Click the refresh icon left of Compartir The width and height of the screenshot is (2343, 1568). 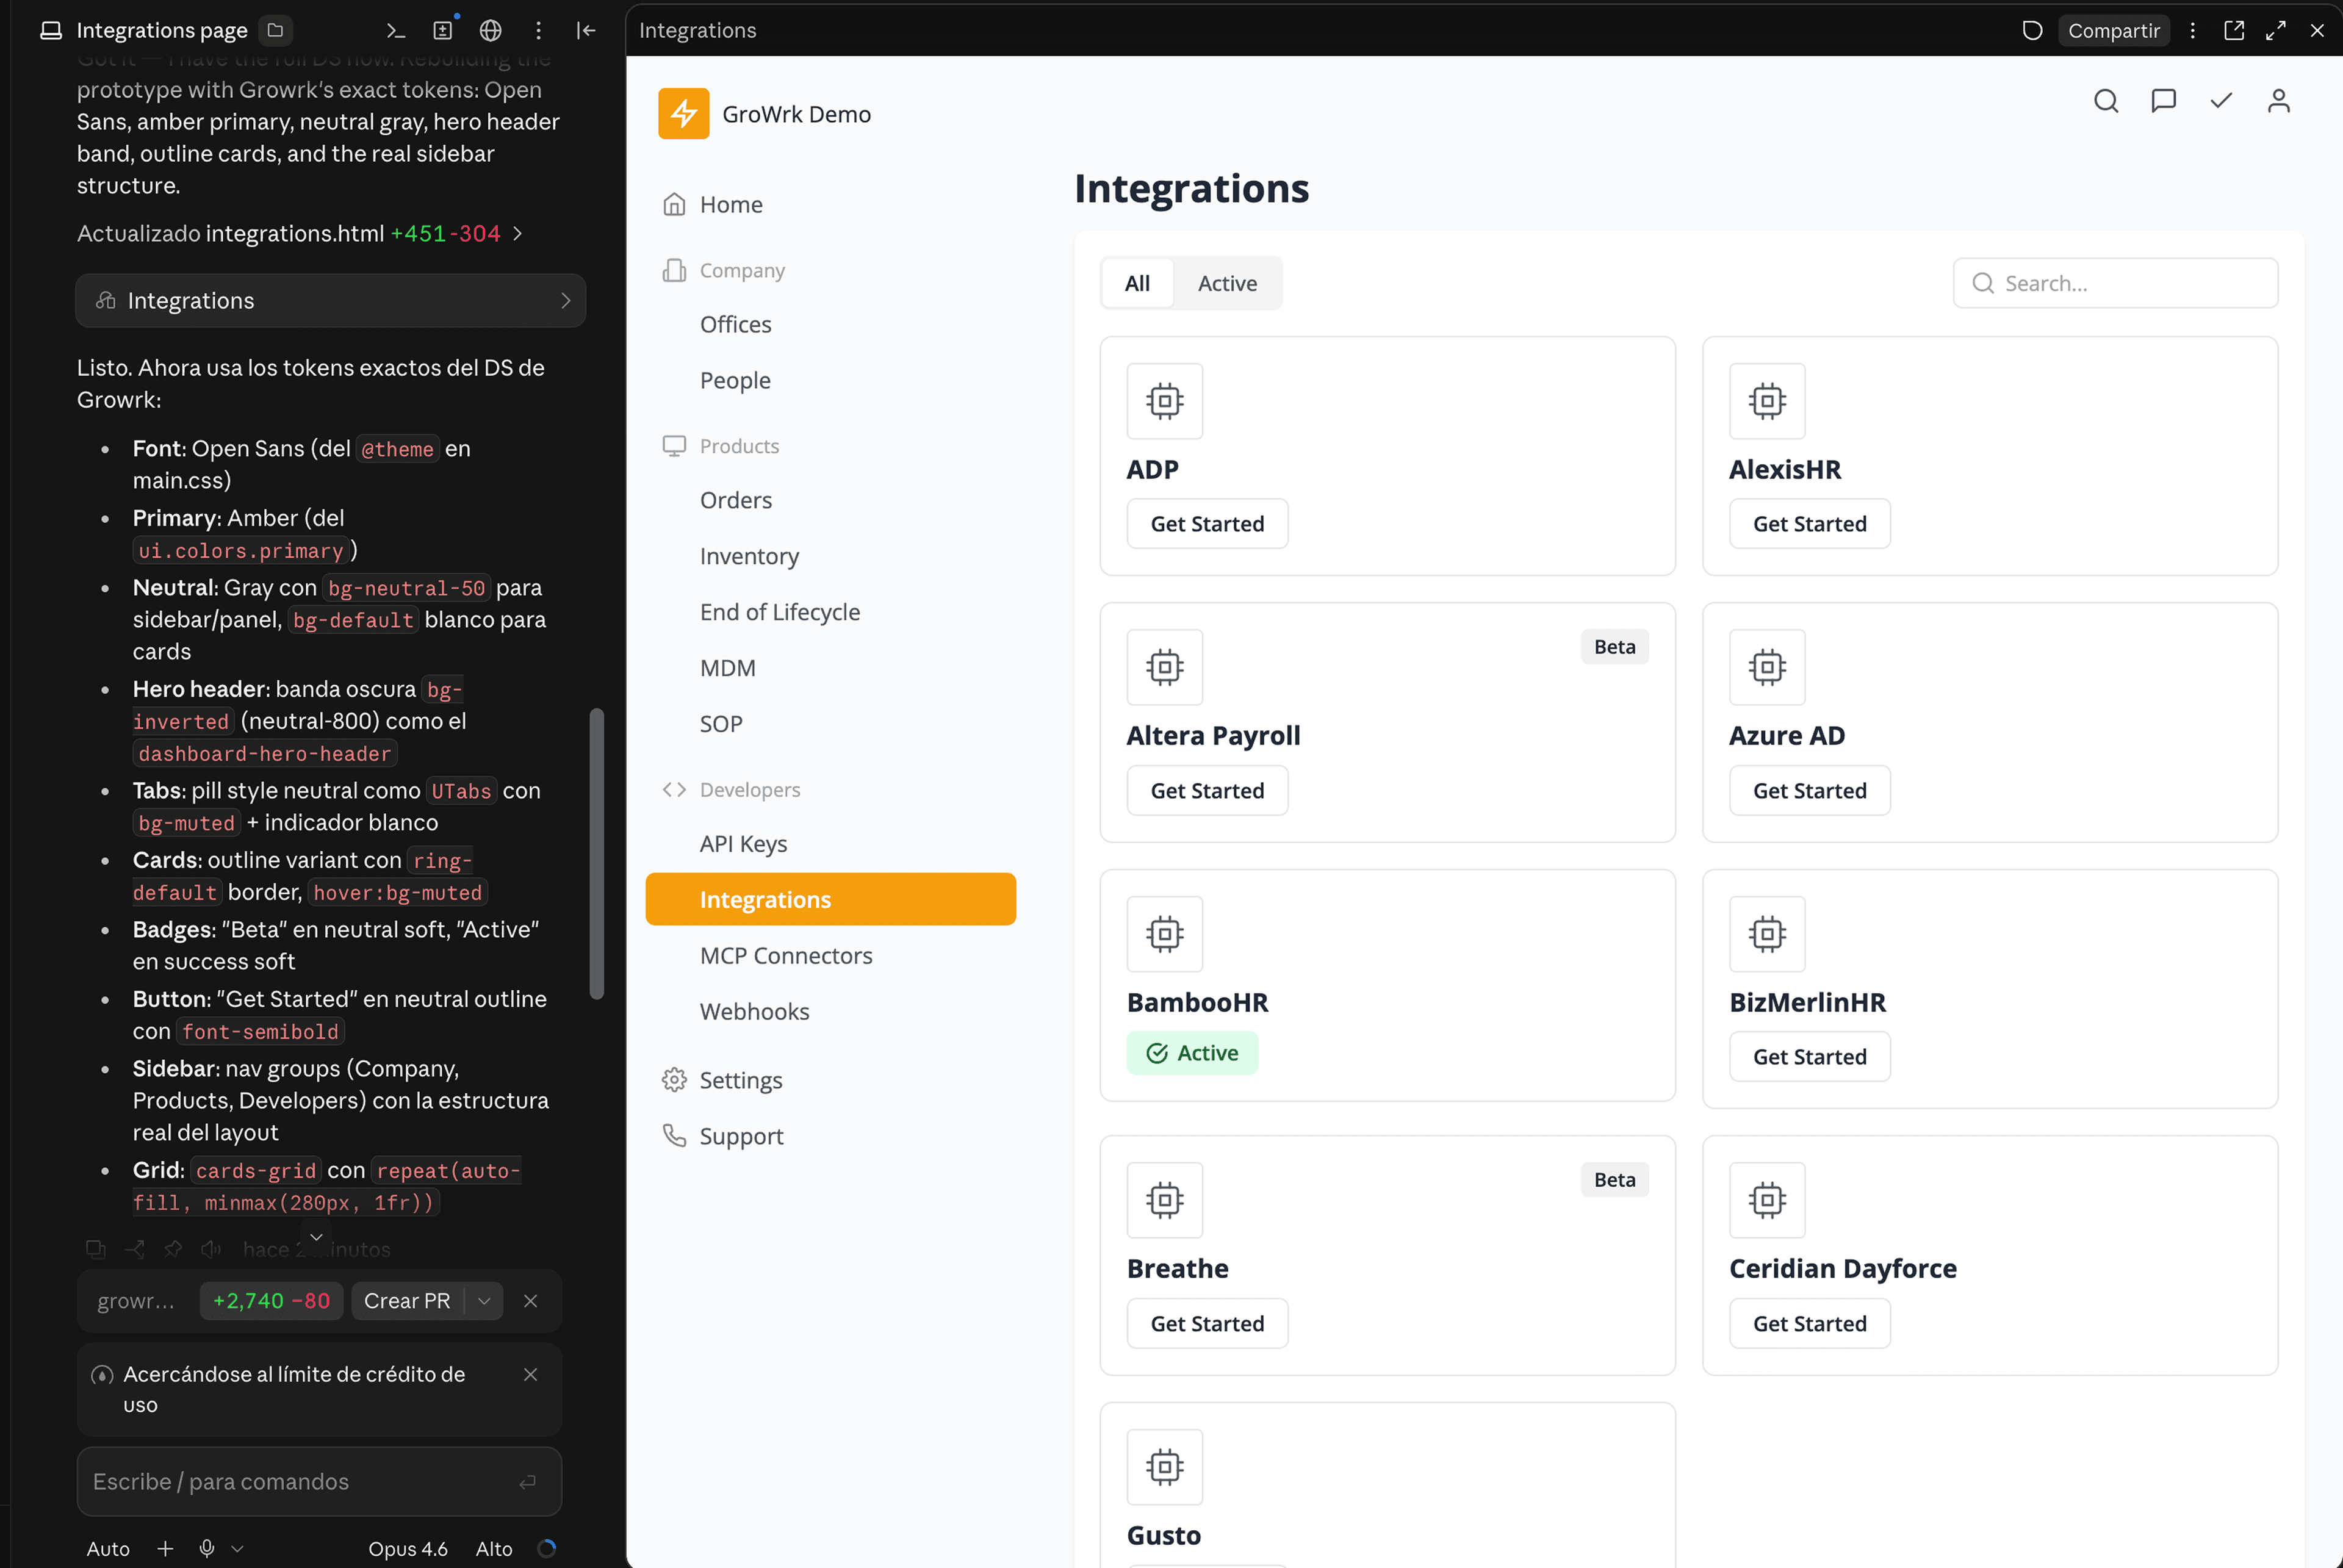point(2032,30)
